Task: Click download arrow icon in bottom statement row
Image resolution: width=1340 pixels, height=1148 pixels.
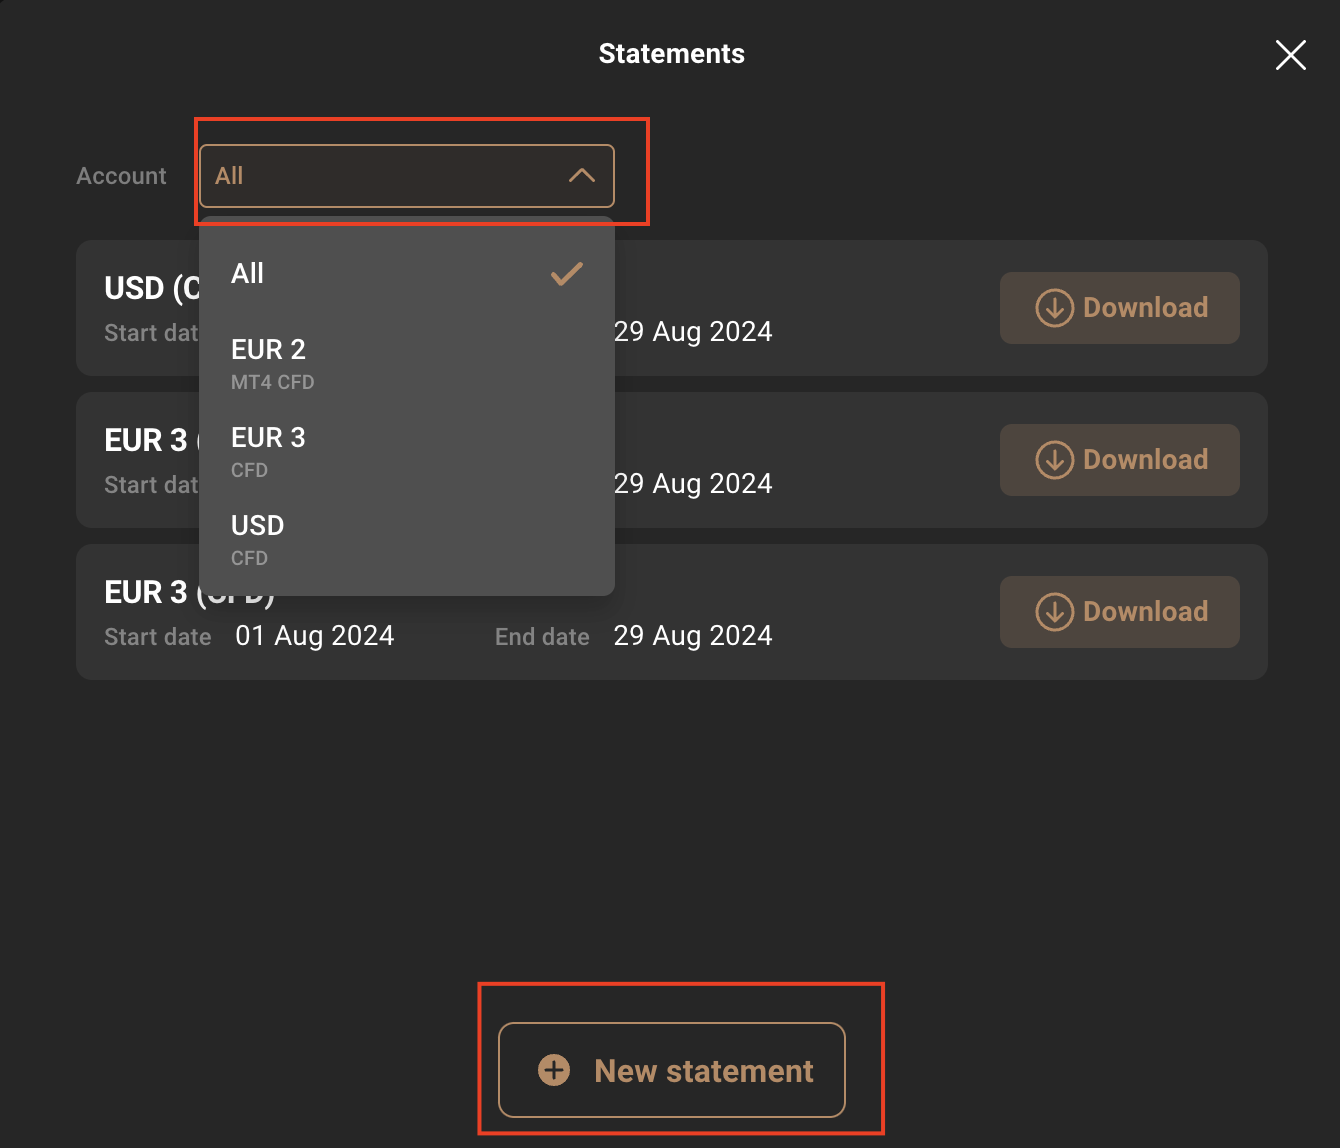Action: point(1054,612)
